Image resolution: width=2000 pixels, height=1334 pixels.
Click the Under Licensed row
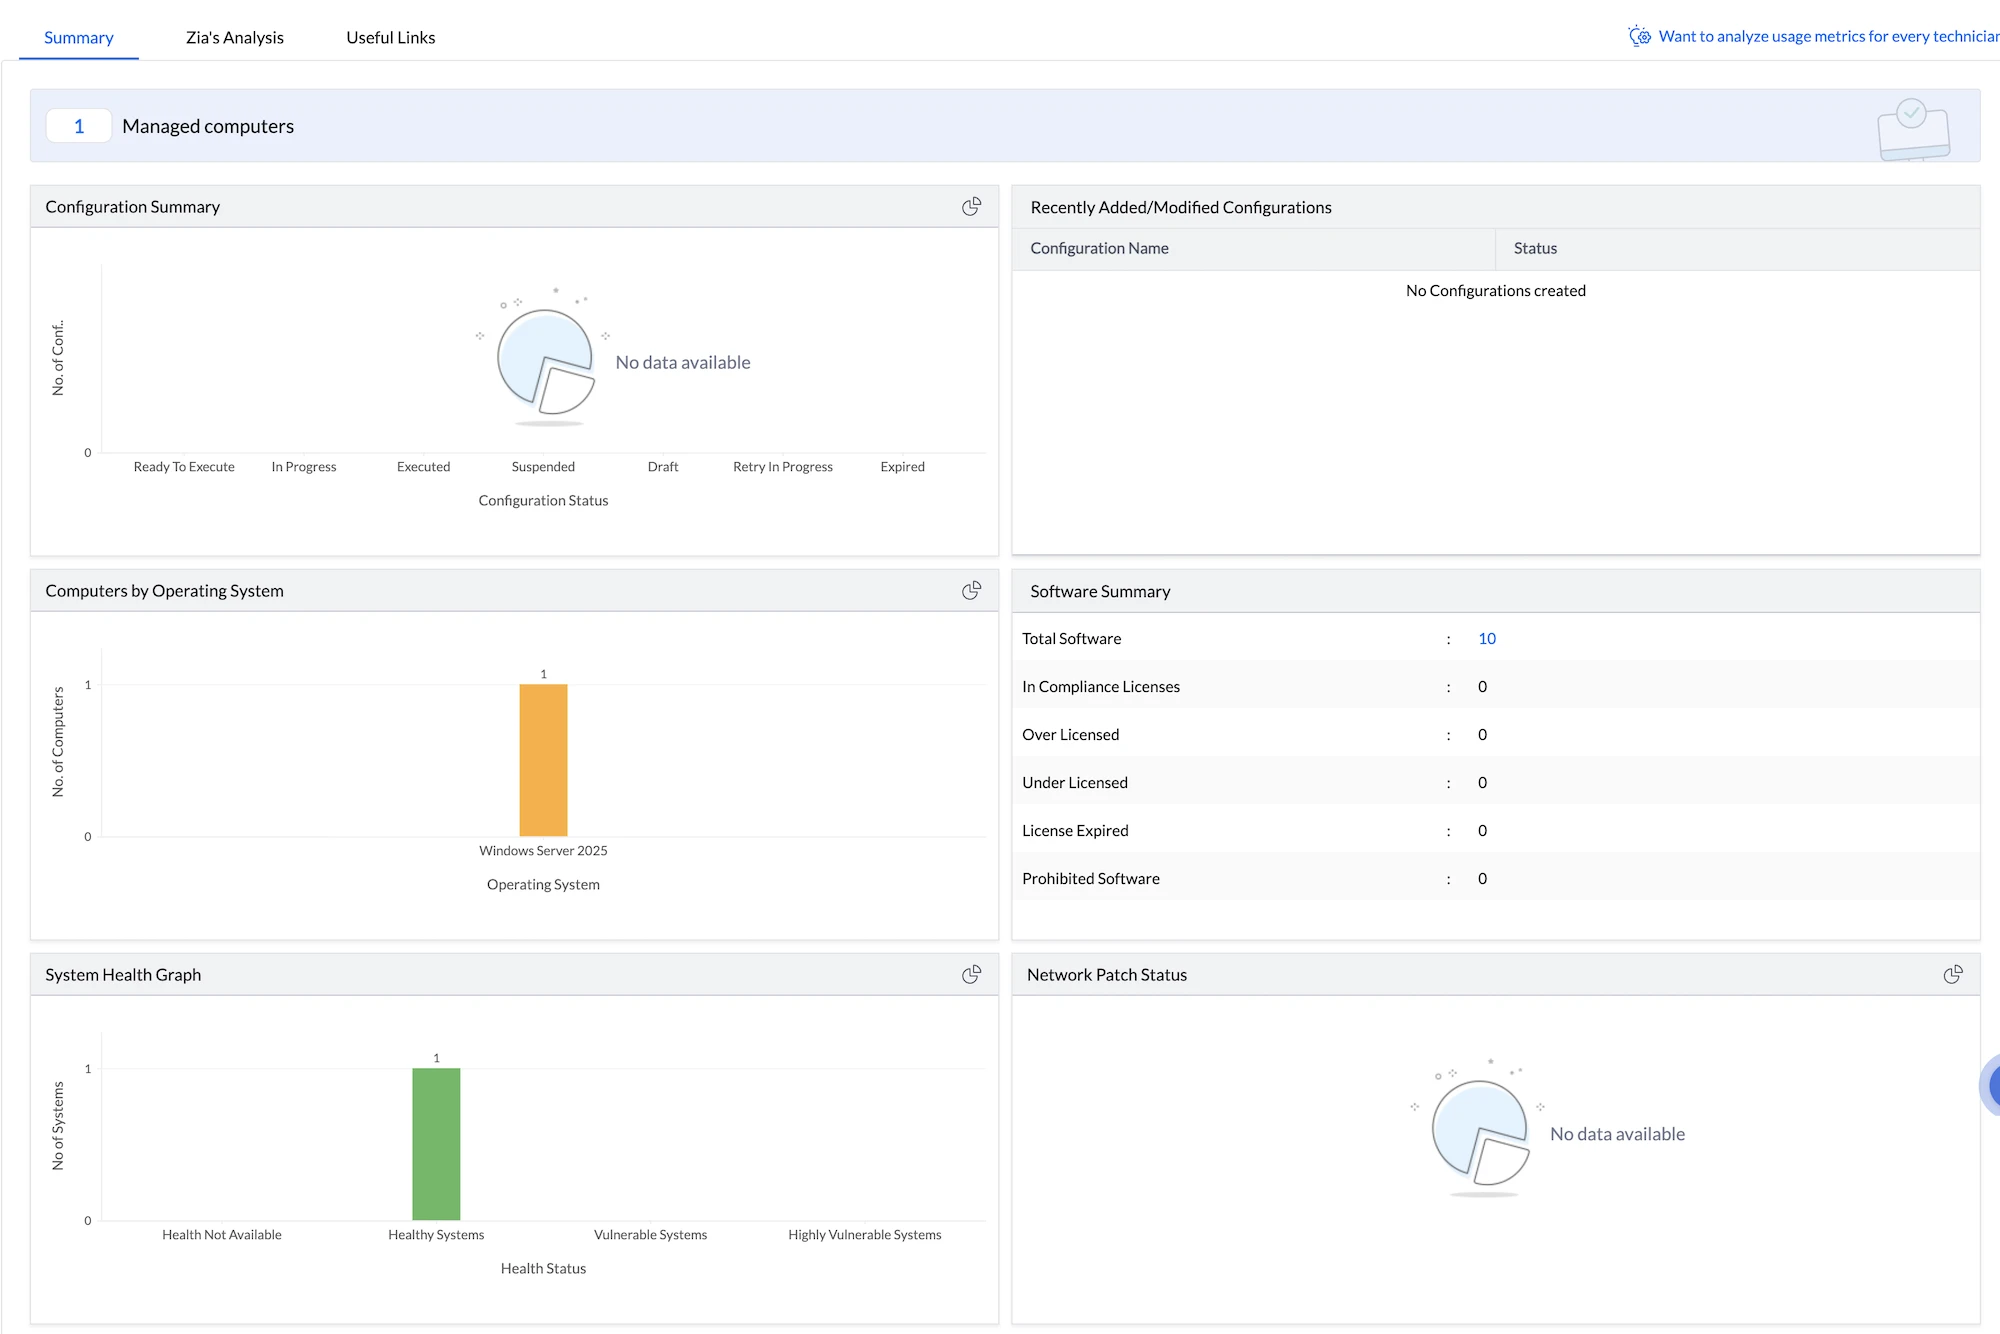[x=1496, y=782]
